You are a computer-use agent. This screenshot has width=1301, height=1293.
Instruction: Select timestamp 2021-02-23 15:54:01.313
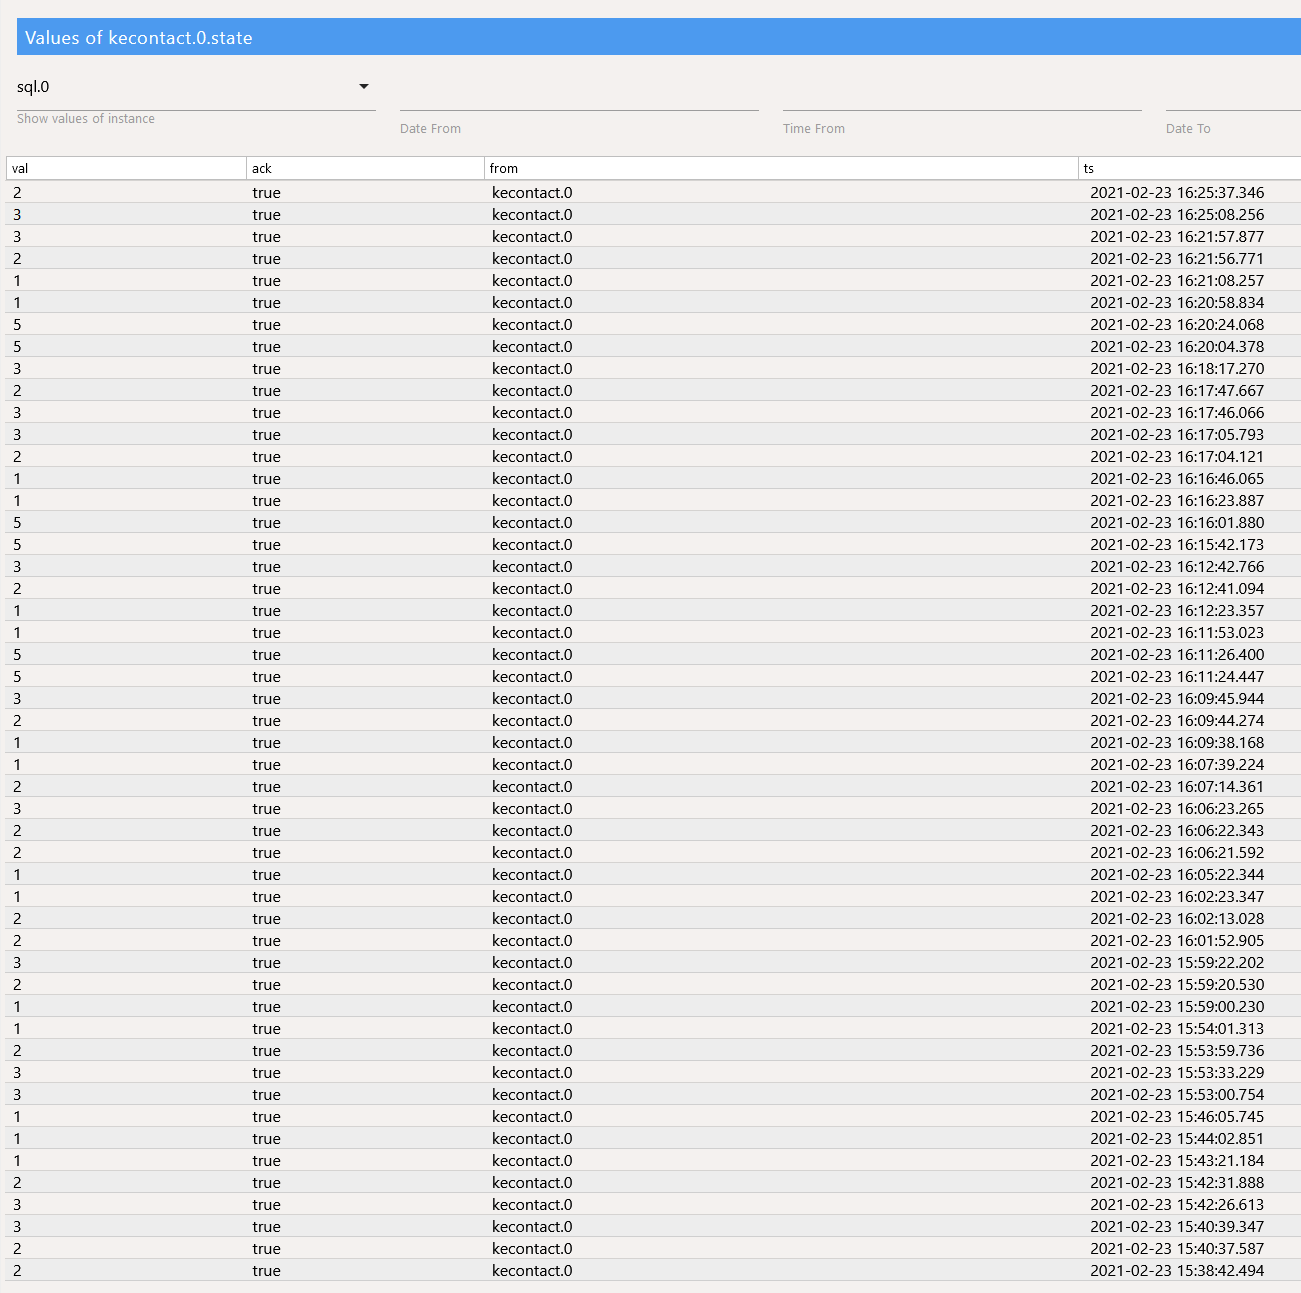[x=1177, y=1029]
